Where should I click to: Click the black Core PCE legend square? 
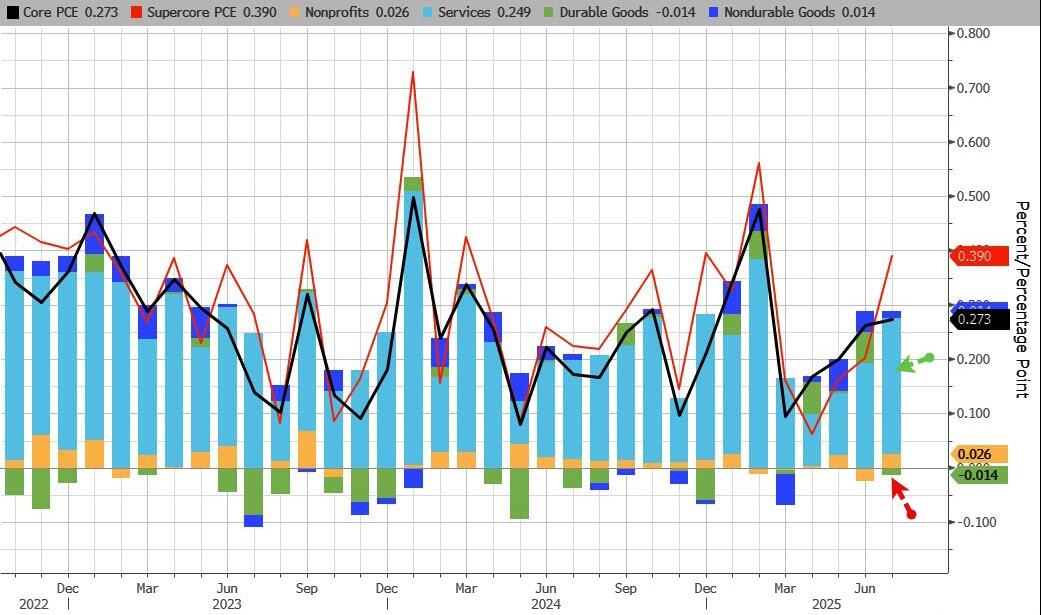coord(12,12)
